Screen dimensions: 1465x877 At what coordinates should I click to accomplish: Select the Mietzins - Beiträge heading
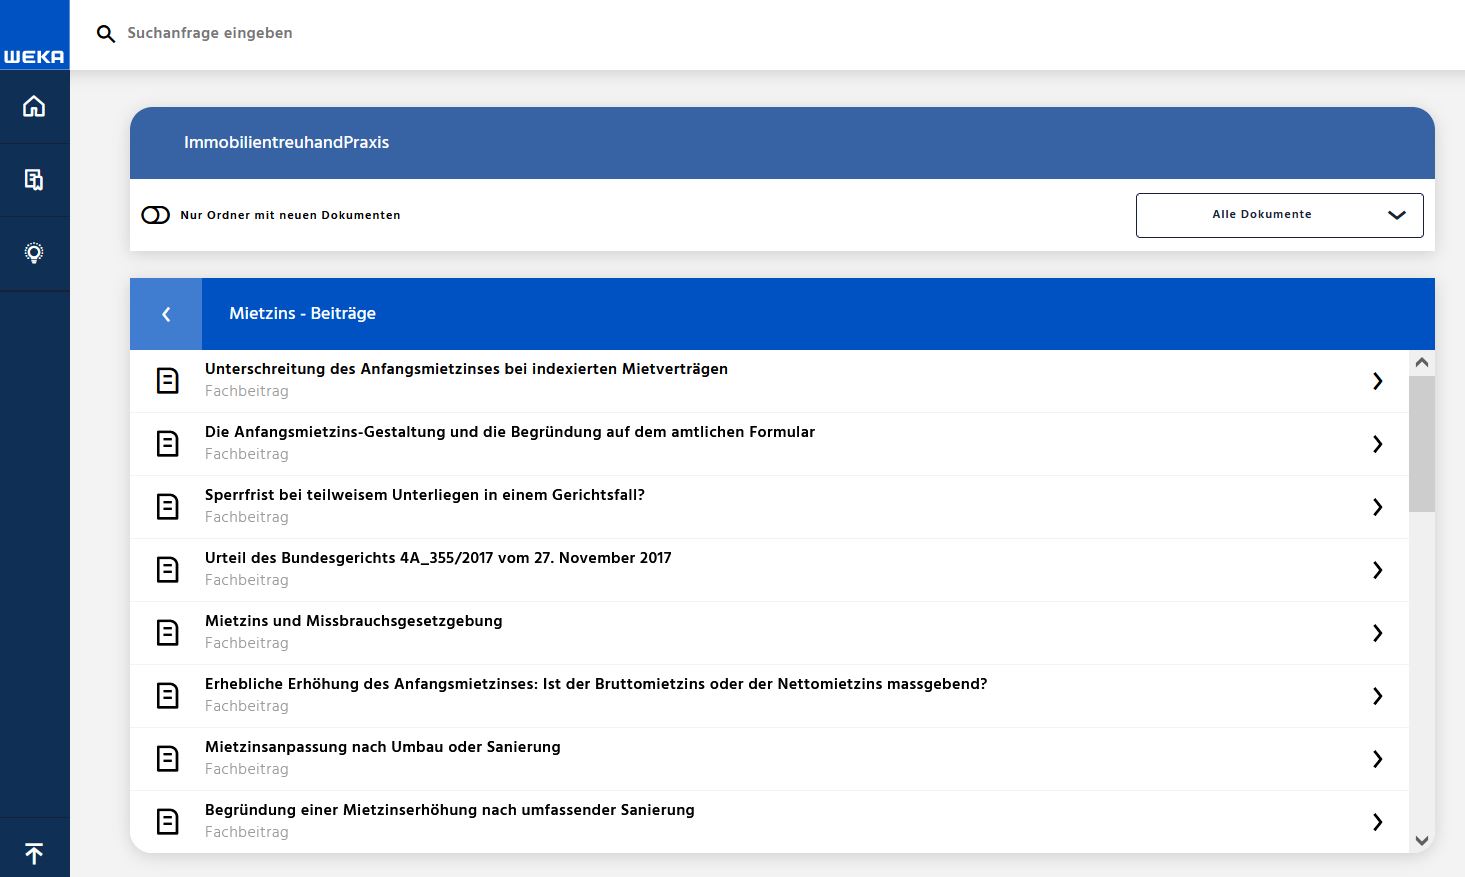point(302,313)
